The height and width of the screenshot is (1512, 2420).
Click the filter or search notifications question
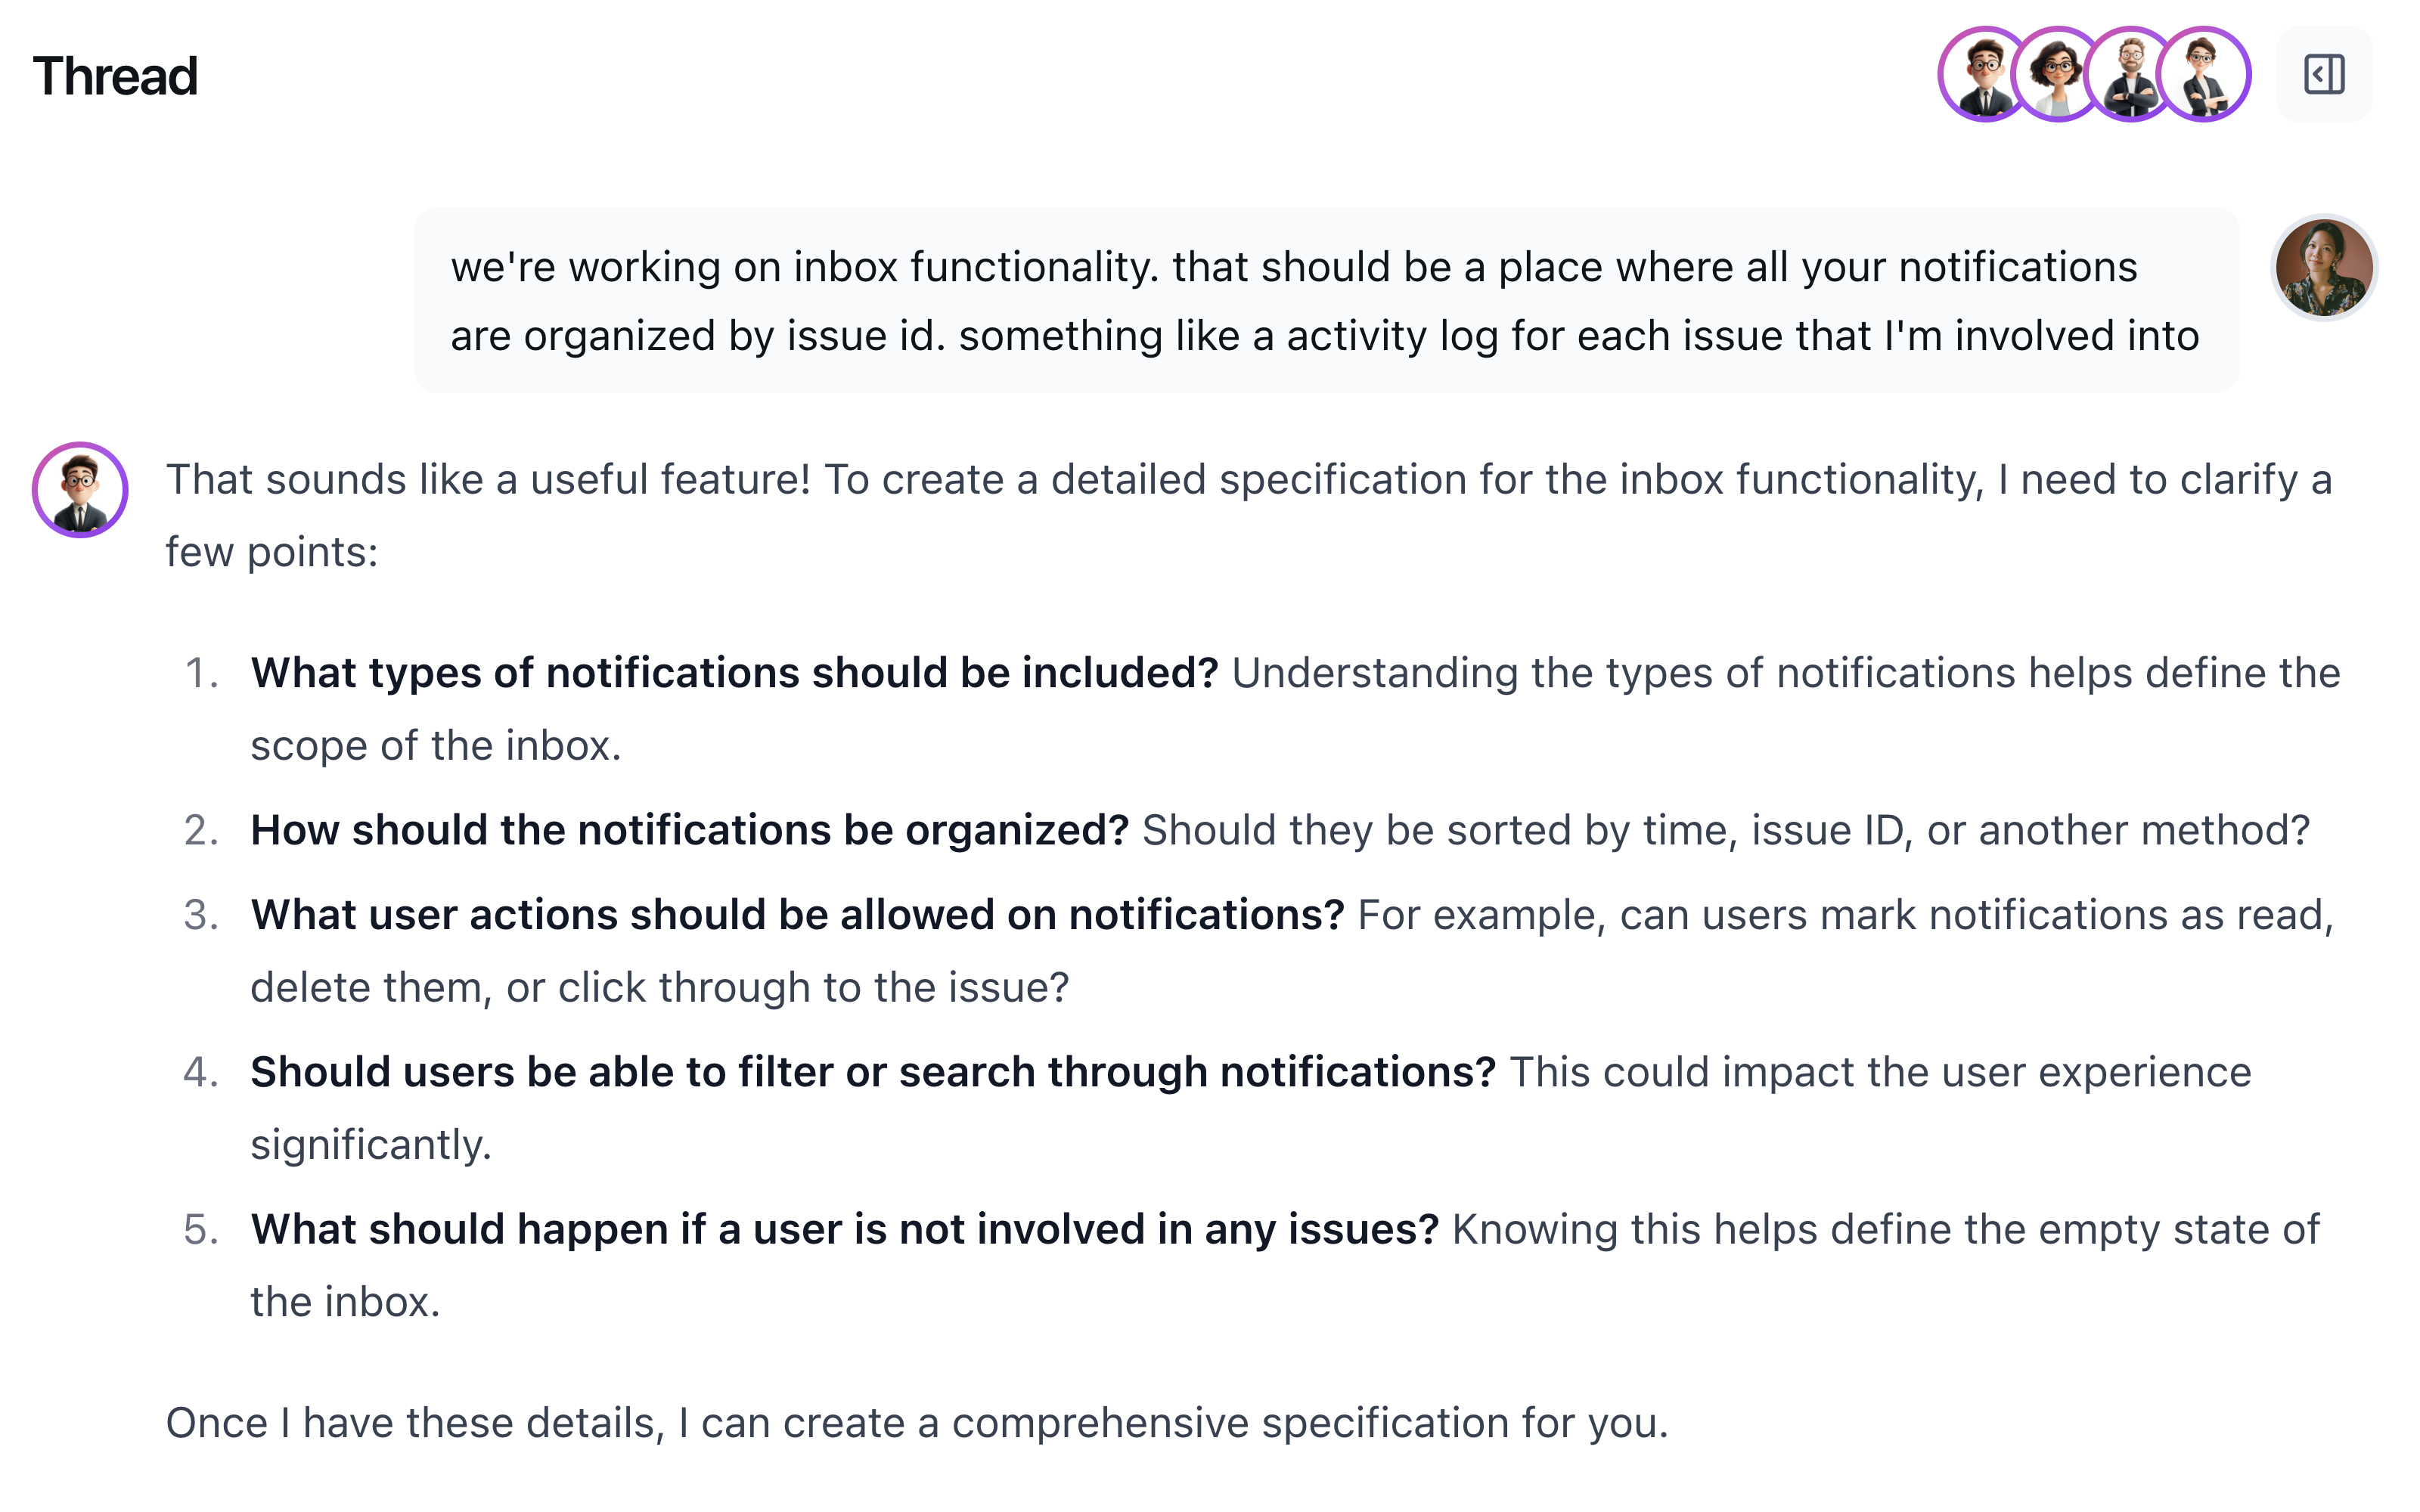[872, 1072]
